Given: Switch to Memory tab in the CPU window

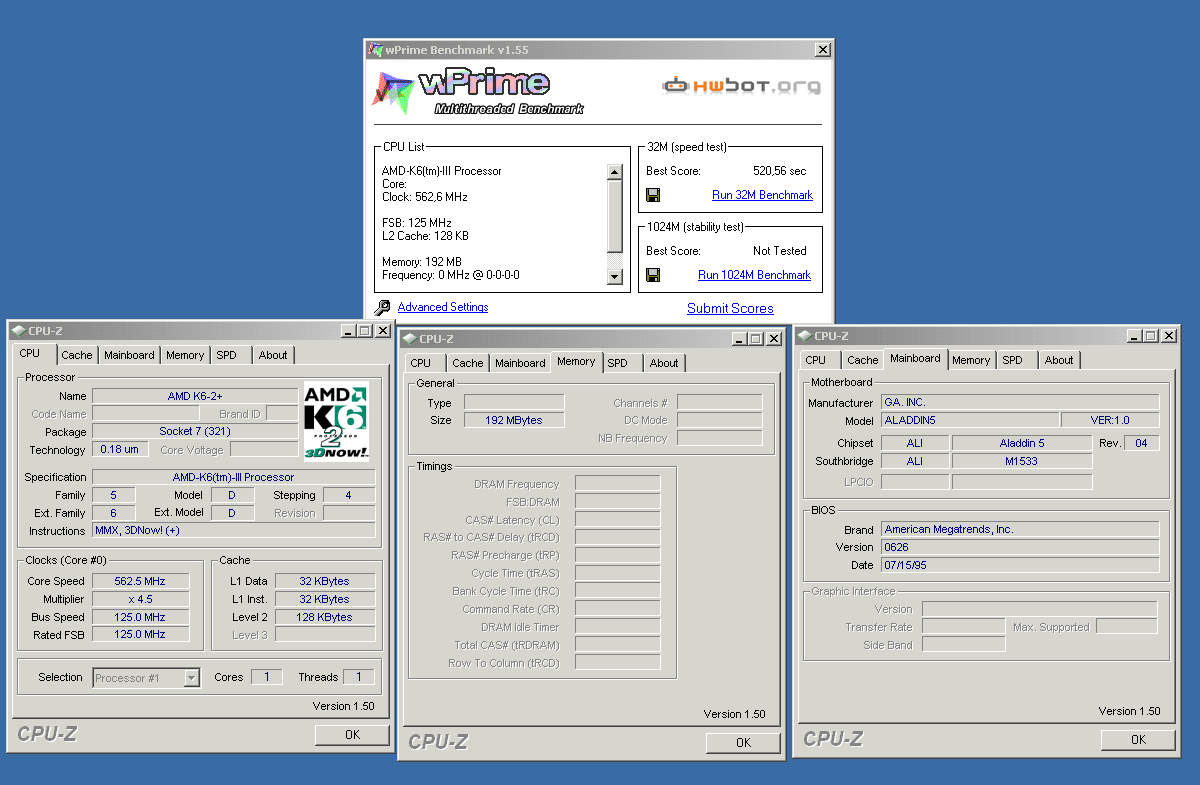Looking at the screenshot, I should click(185, 355).
